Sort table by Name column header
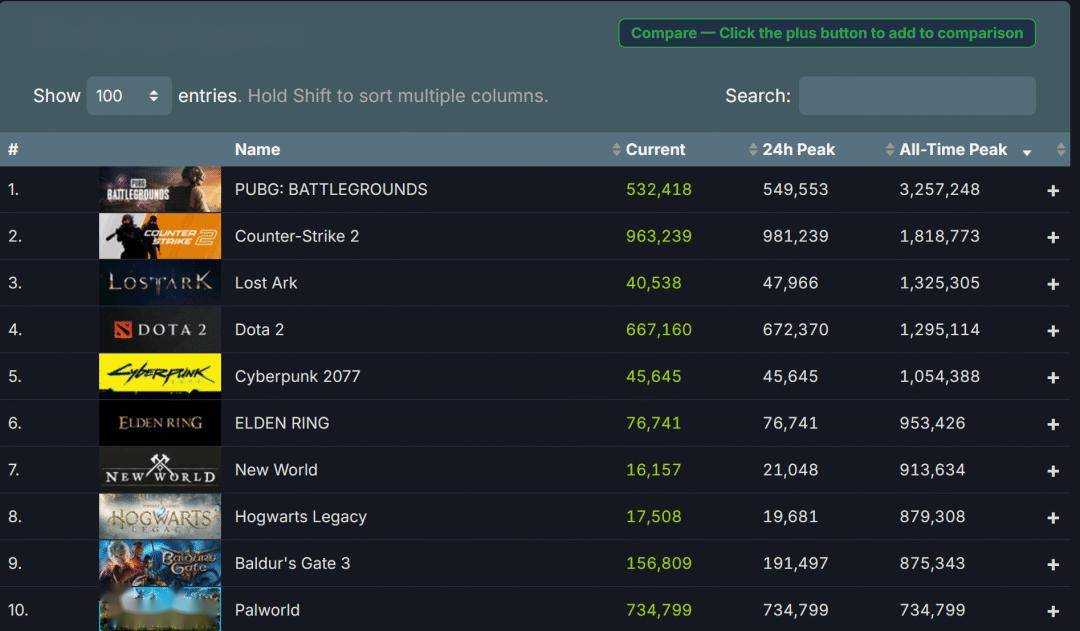Screen dimensions: 1080x631 tap(257, 150)
